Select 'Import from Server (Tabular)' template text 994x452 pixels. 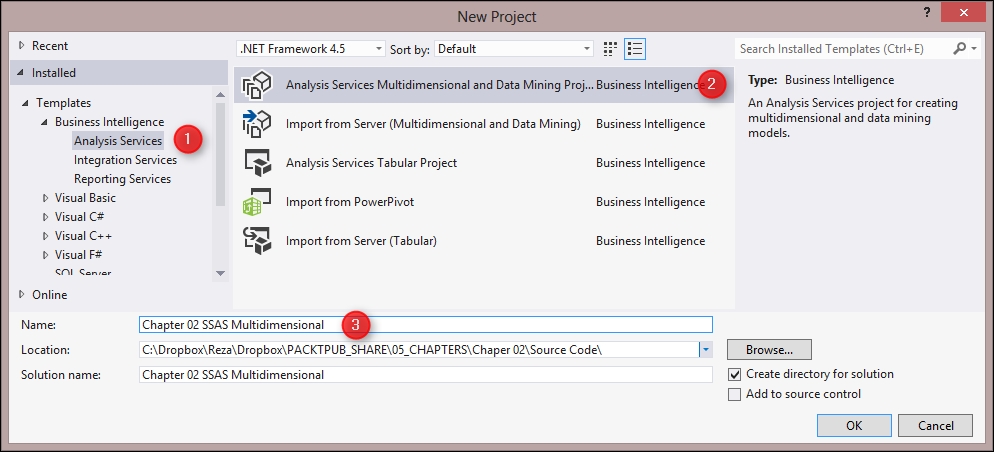(x=361, y=241)
